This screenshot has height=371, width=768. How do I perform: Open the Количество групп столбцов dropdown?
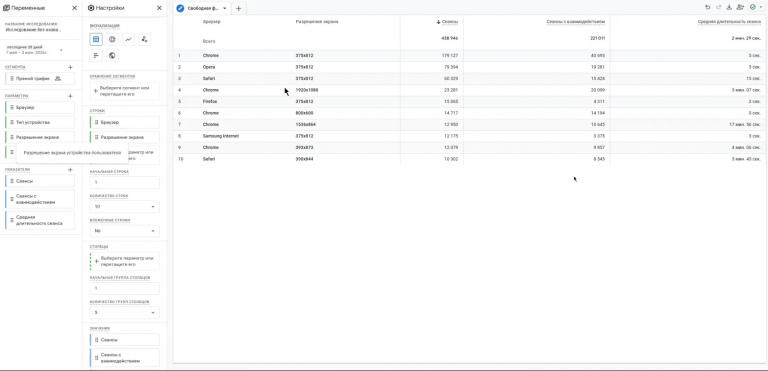click(124, 312)
